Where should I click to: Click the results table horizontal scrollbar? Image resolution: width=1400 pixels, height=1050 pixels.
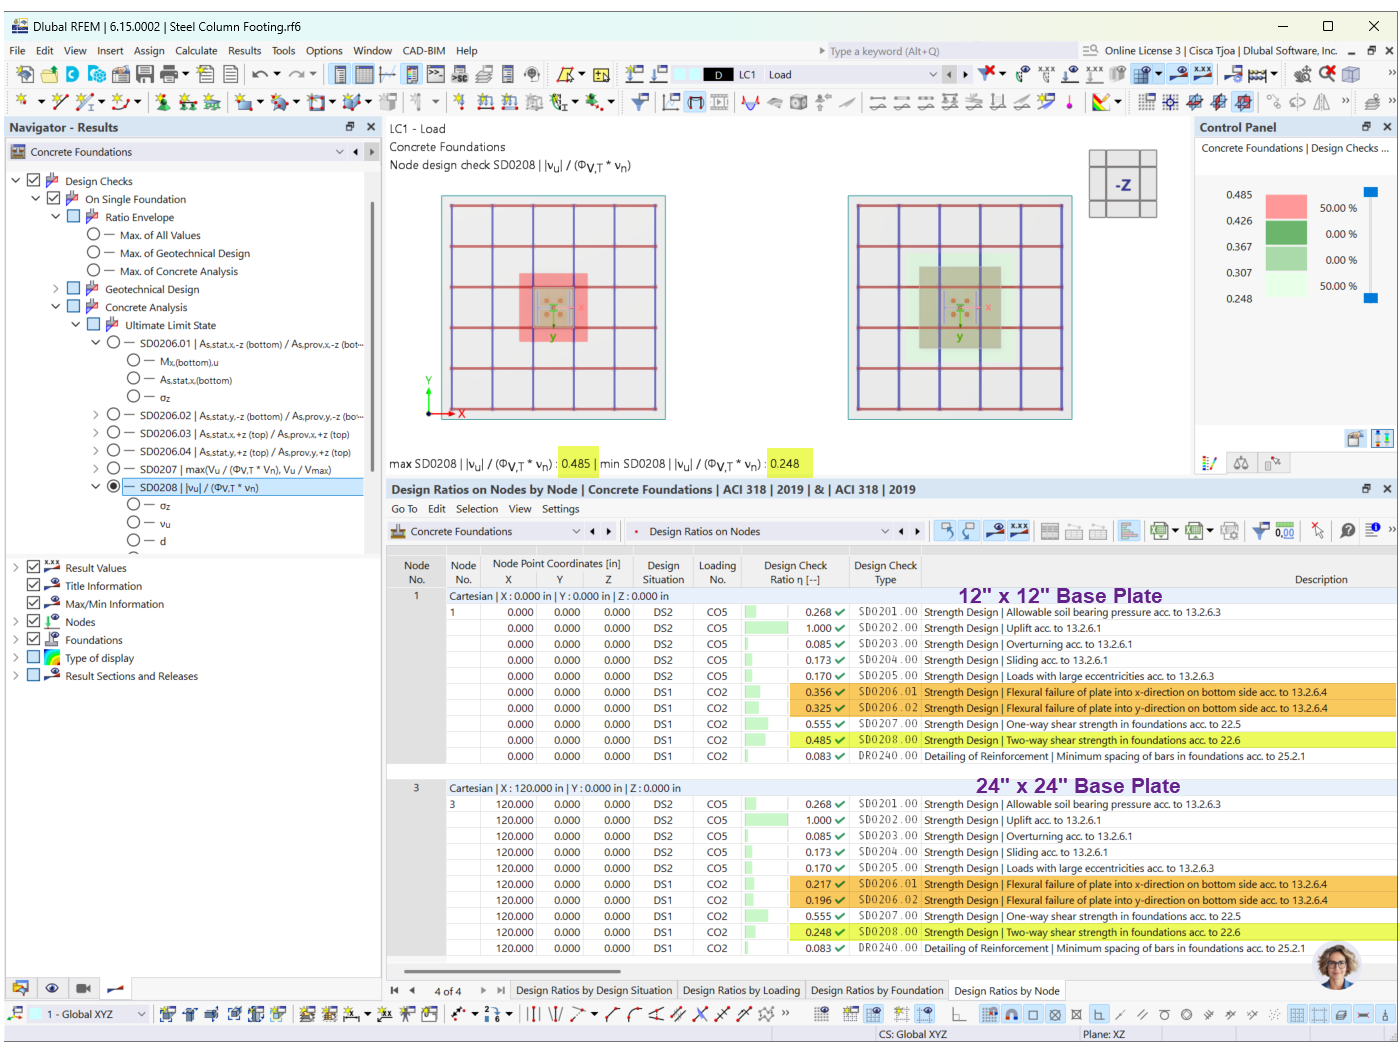click(x=512, y=970)
